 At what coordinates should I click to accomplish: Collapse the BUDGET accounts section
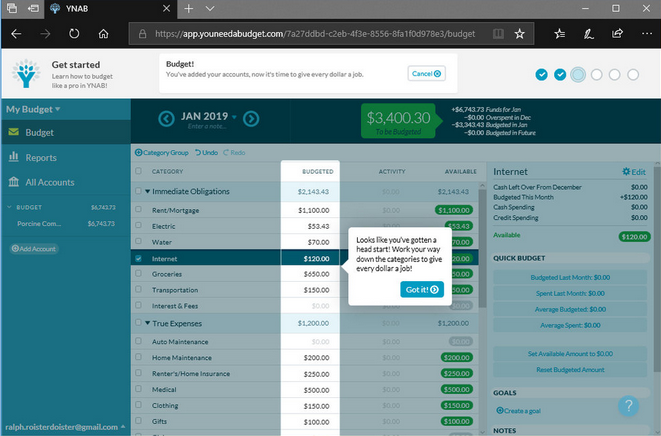pyautogui.click(x=9, y=207)
